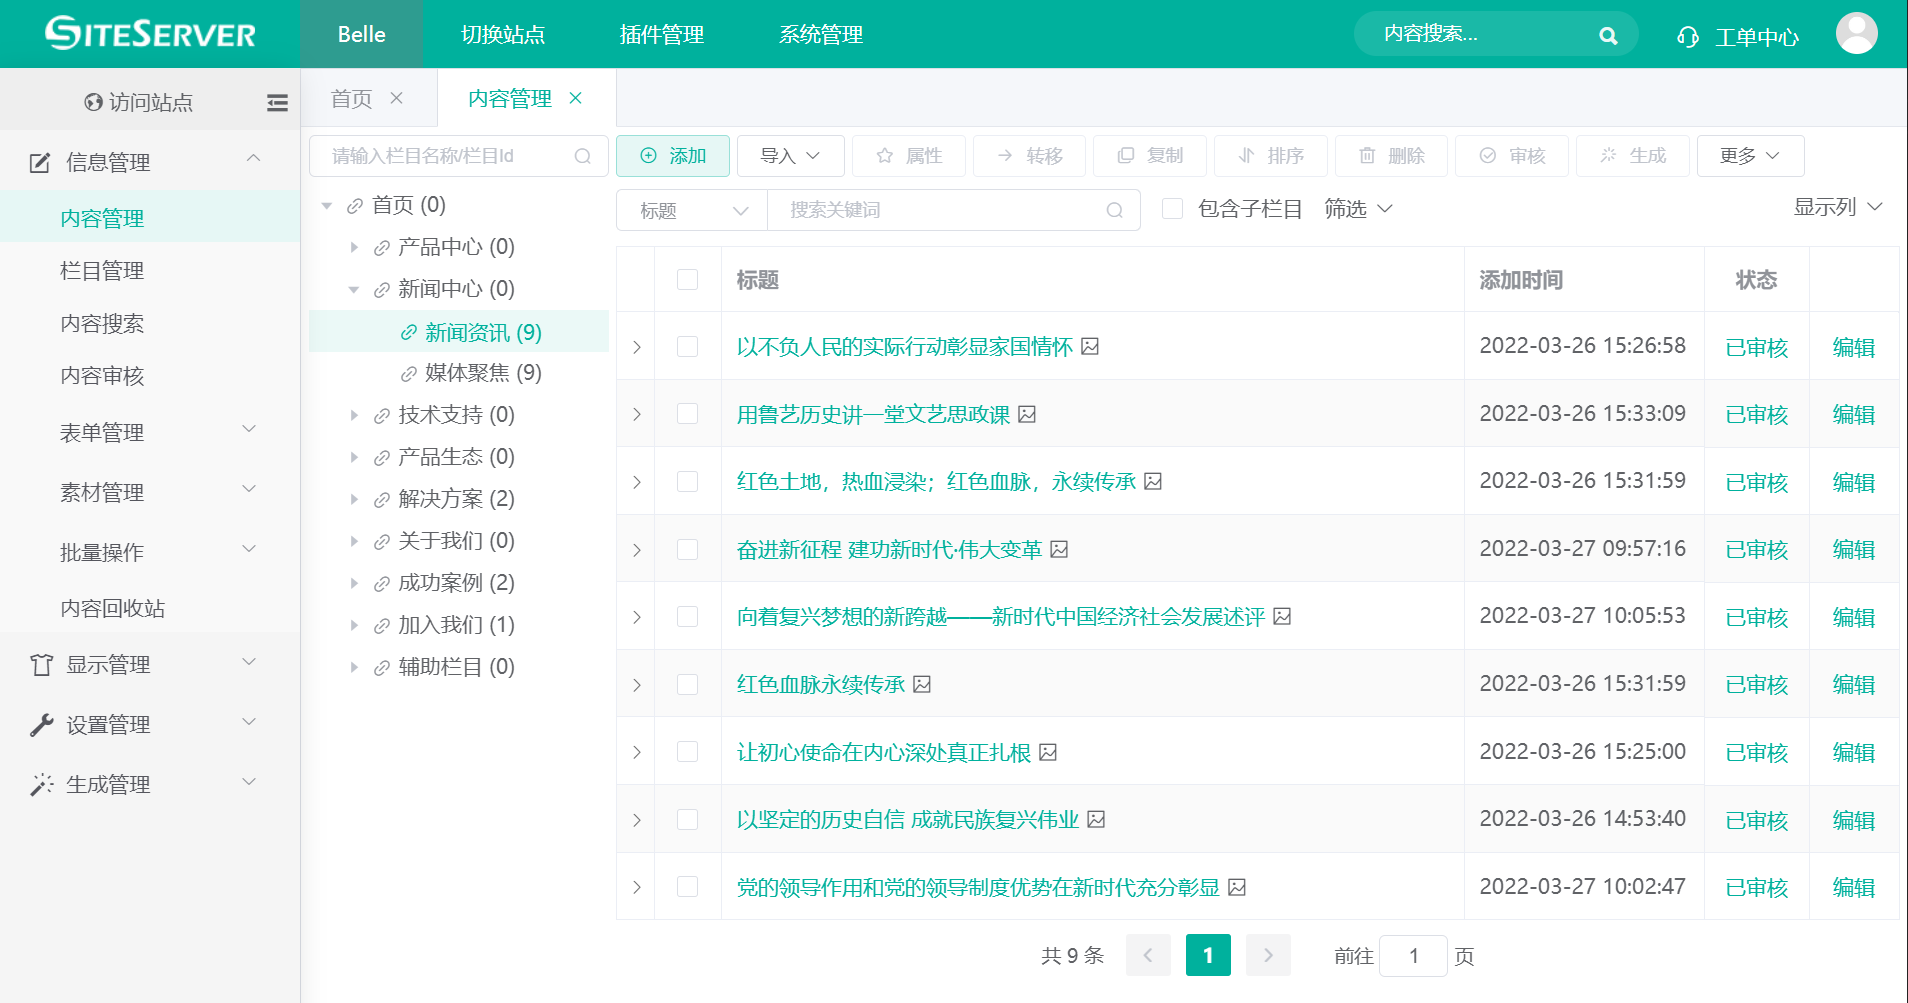This screenshot has width=1908, height=1003.
Task: Open the 工单中心 headset icon
Action: [1686, 35]
